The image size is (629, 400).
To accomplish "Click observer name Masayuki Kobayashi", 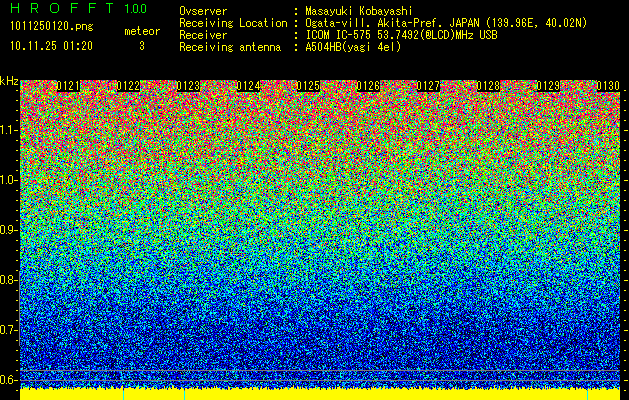I will pos(359,11).
